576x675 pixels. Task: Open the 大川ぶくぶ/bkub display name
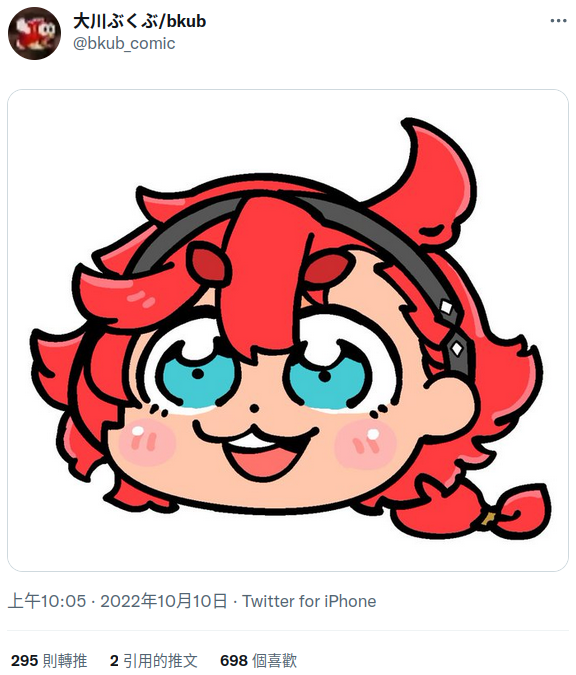pos(139,21)
